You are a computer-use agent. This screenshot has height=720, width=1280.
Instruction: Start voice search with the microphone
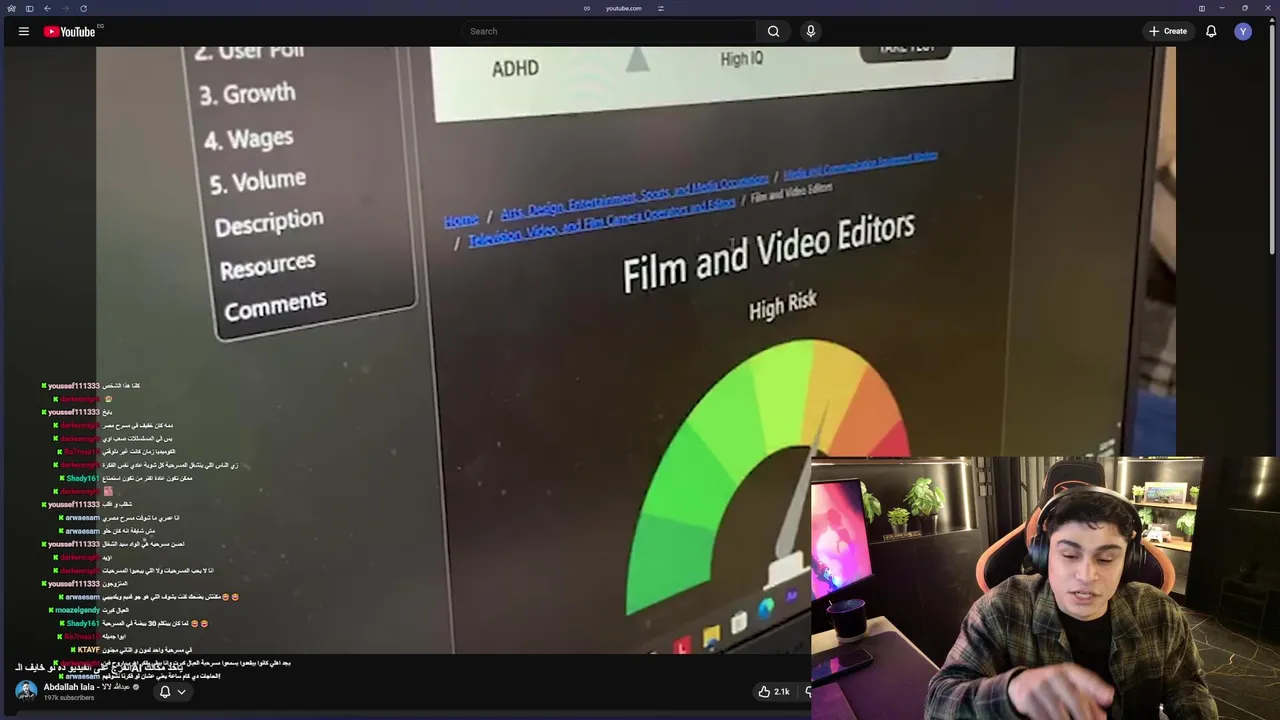pyautogui.click(x=811, y=31)
